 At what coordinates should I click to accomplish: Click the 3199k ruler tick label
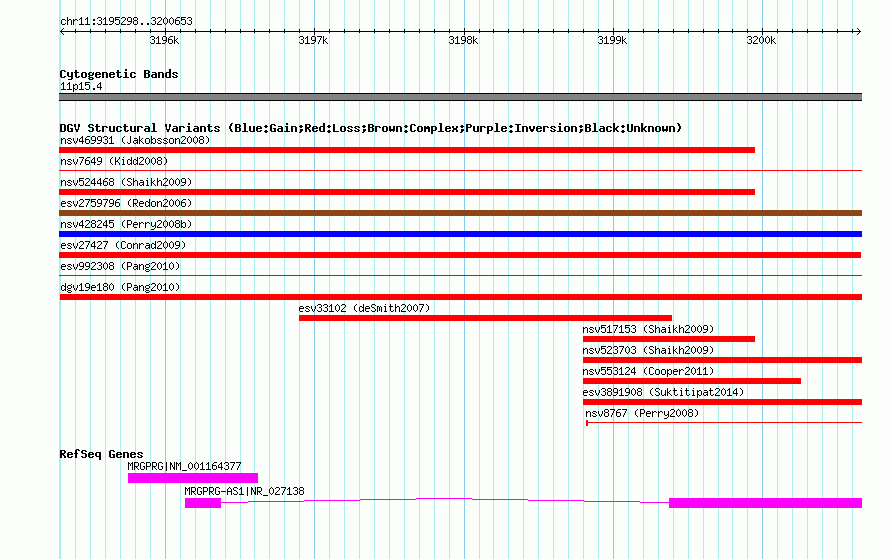(x=612, y=40)
